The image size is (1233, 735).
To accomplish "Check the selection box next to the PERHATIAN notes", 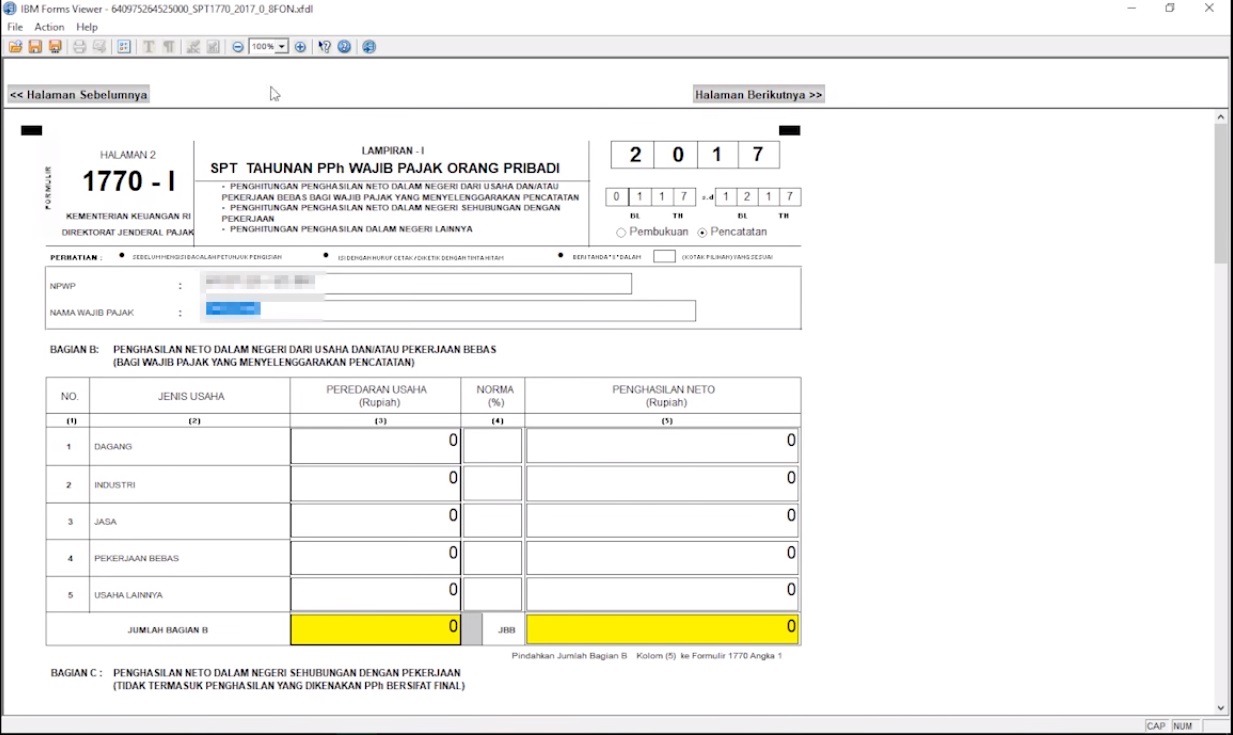I will pos(663,256).
